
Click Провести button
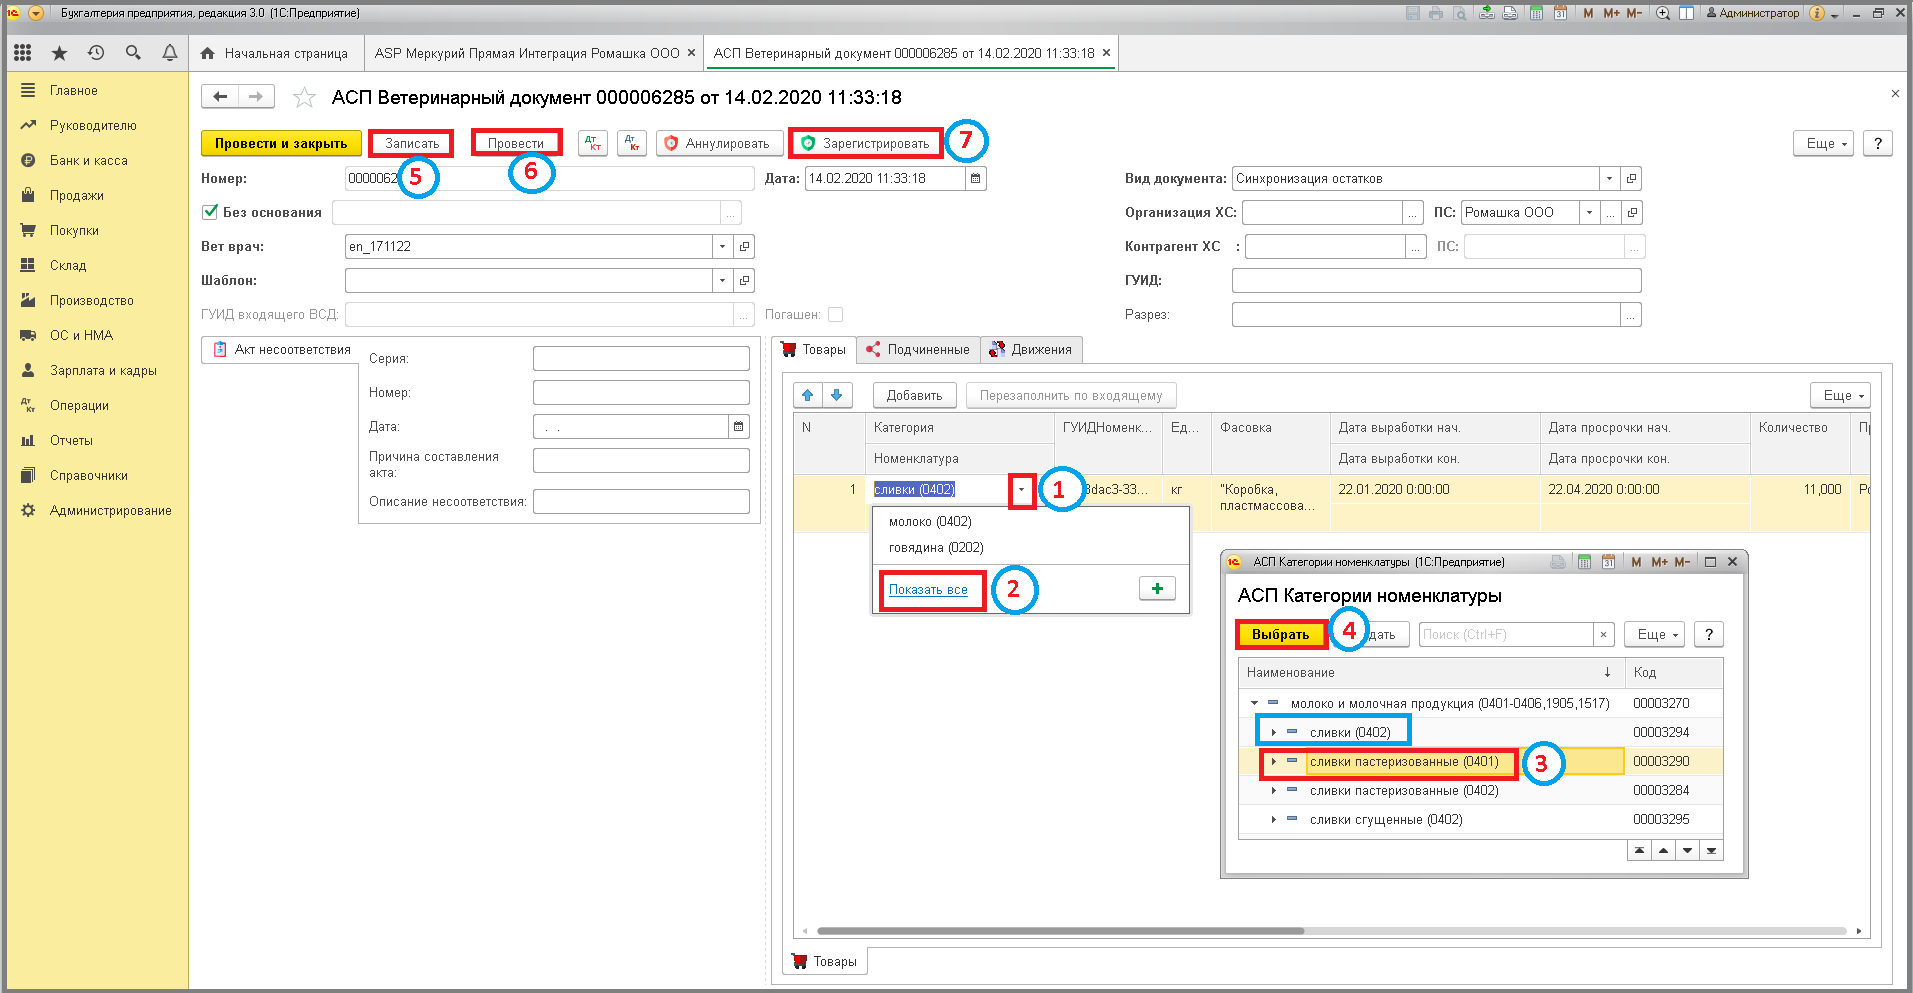pyautogui.click(x=516, y=143)
